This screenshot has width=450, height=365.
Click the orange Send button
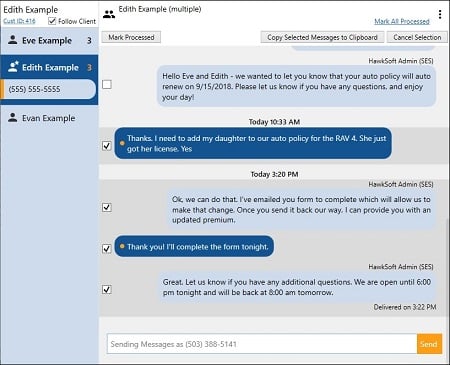(x=429, y=344)
